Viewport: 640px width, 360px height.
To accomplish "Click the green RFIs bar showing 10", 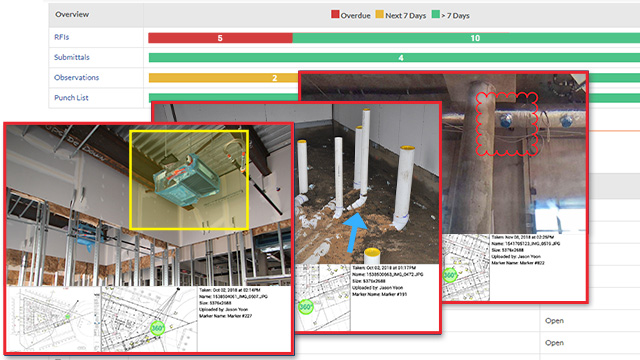I will (466, 38).
